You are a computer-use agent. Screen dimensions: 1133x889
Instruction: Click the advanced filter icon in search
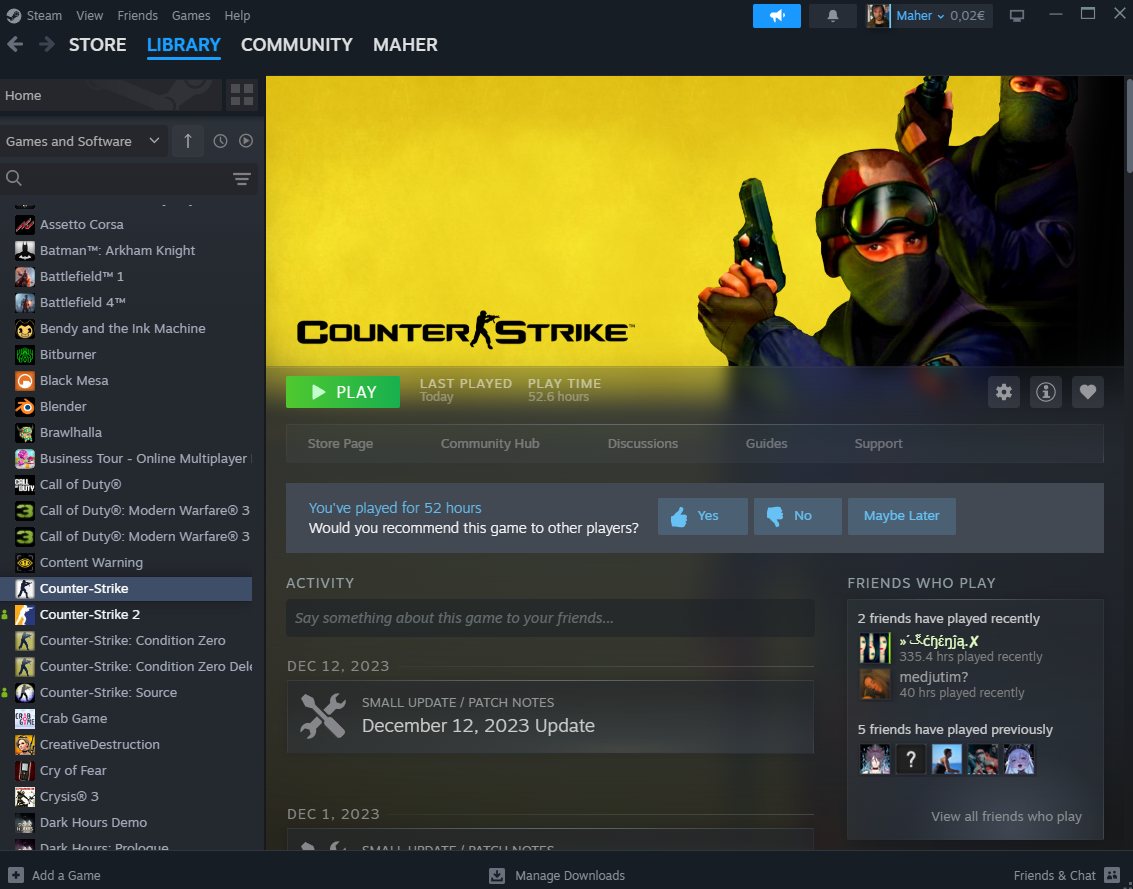[x=241, y=179]
